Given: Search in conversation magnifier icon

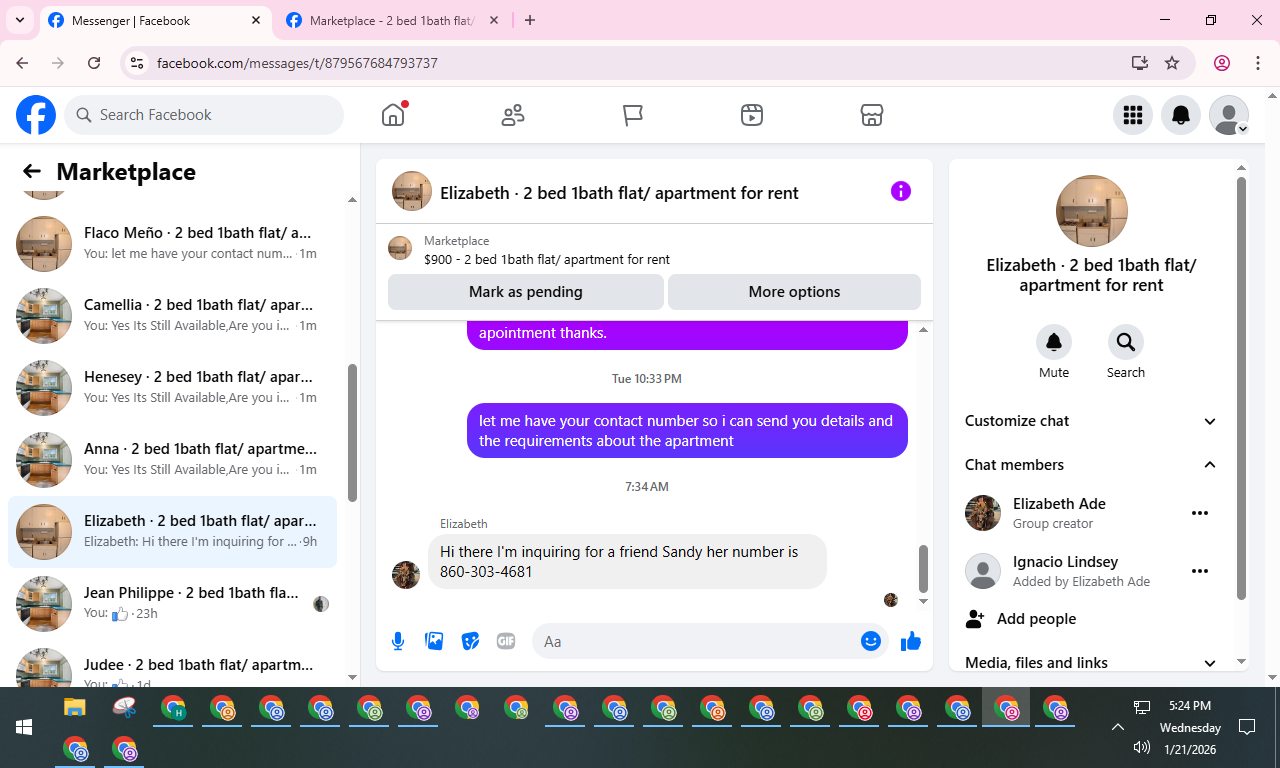Looking at the screenshot, I should coord(1126,342).
